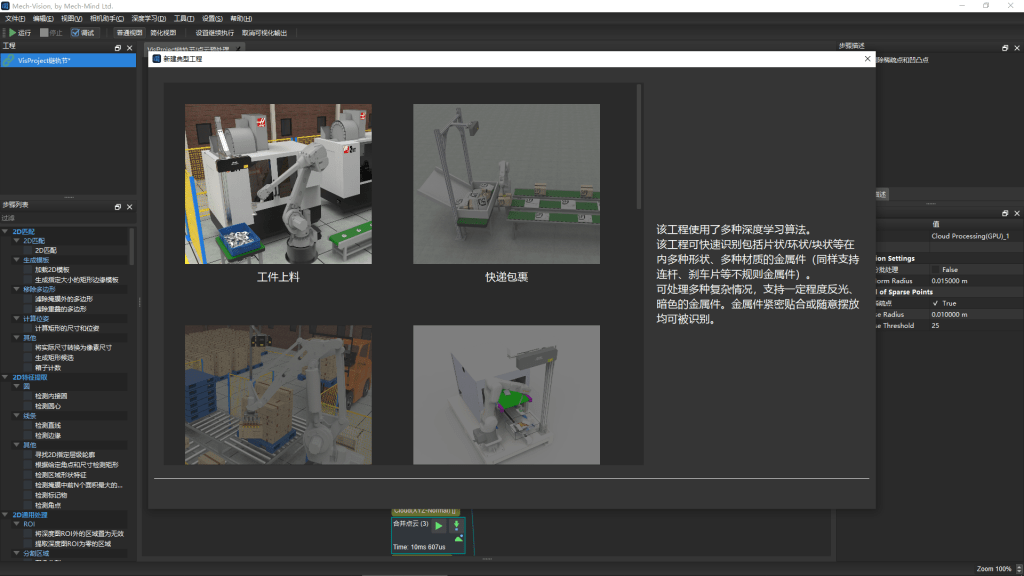This screenshot has width=1024, height=576.
Task: Open the 深度学习 menu
Action: click(149, 18)
